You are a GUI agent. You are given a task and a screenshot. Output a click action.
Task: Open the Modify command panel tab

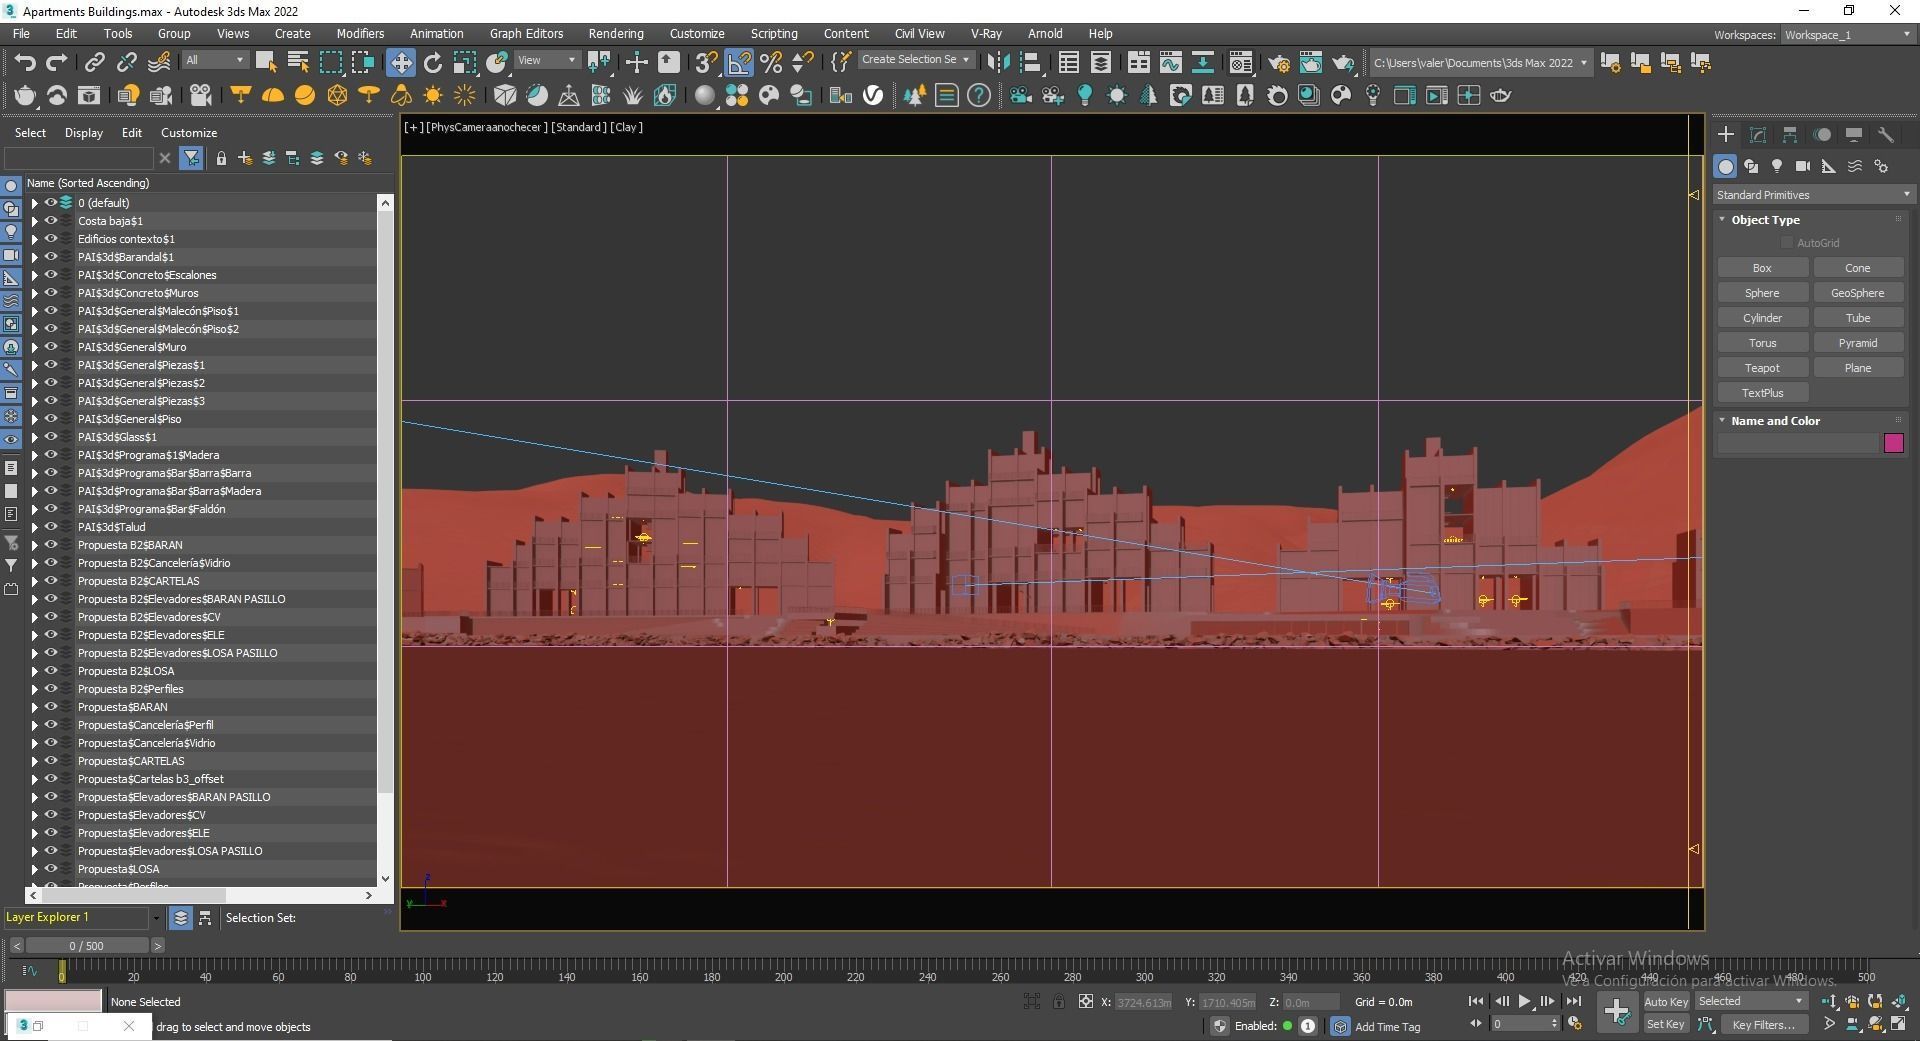point(1758,134)
